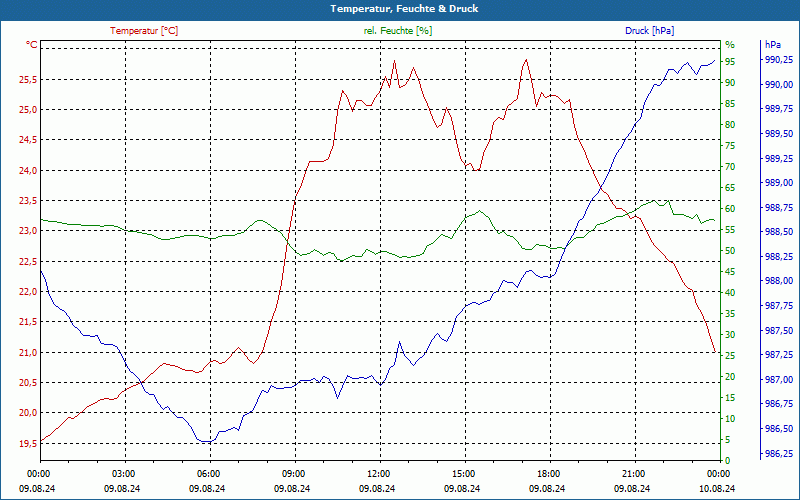Click the 987,00 pressure axis value
The height and width of the screenshot is (500, 800).
[x=779, y=380]
